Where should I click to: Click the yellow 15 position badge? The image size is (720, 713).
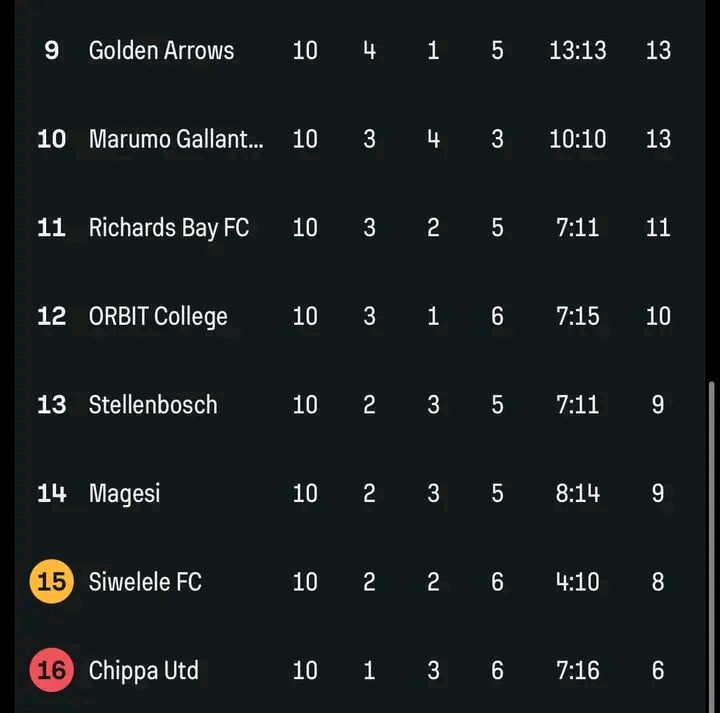click(x=51, y=581)
